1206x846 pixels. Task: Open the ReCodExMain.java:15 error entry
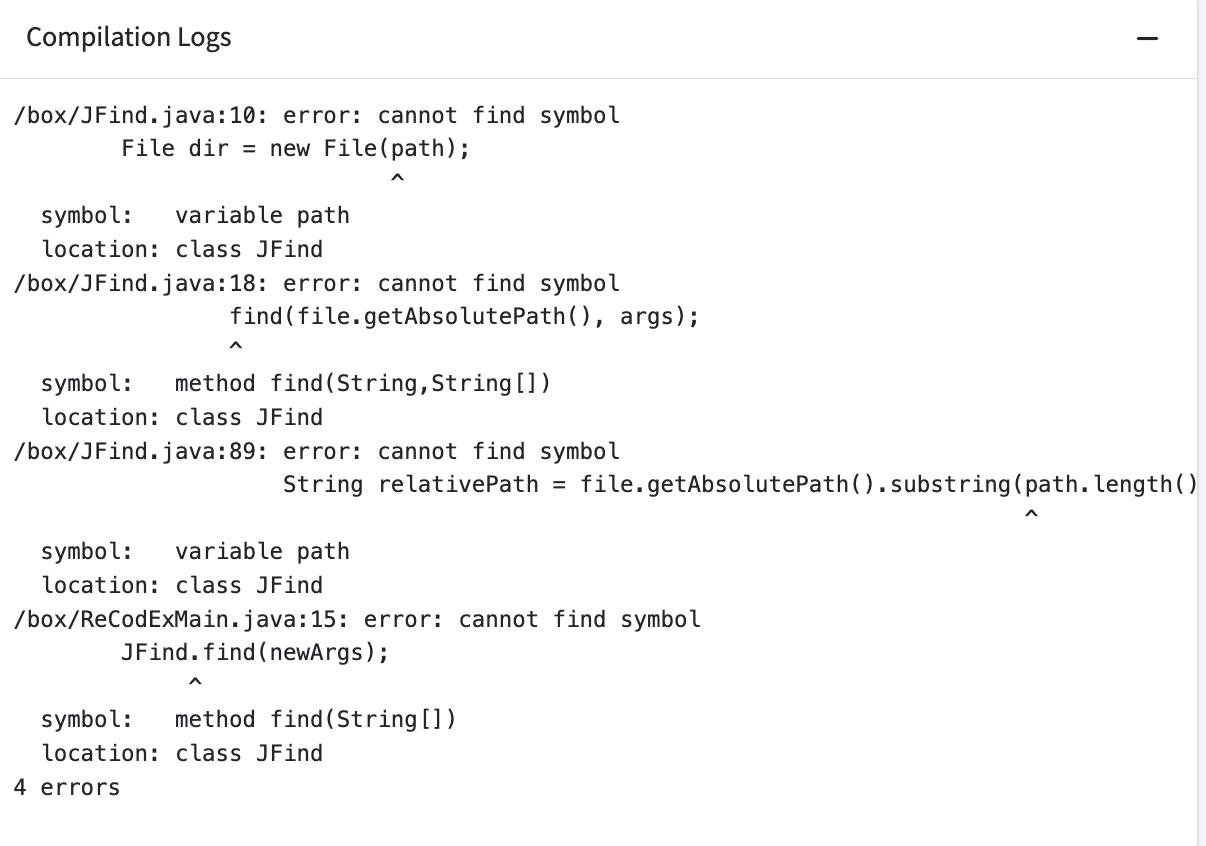pyautogui.click(x=355, y=619)
